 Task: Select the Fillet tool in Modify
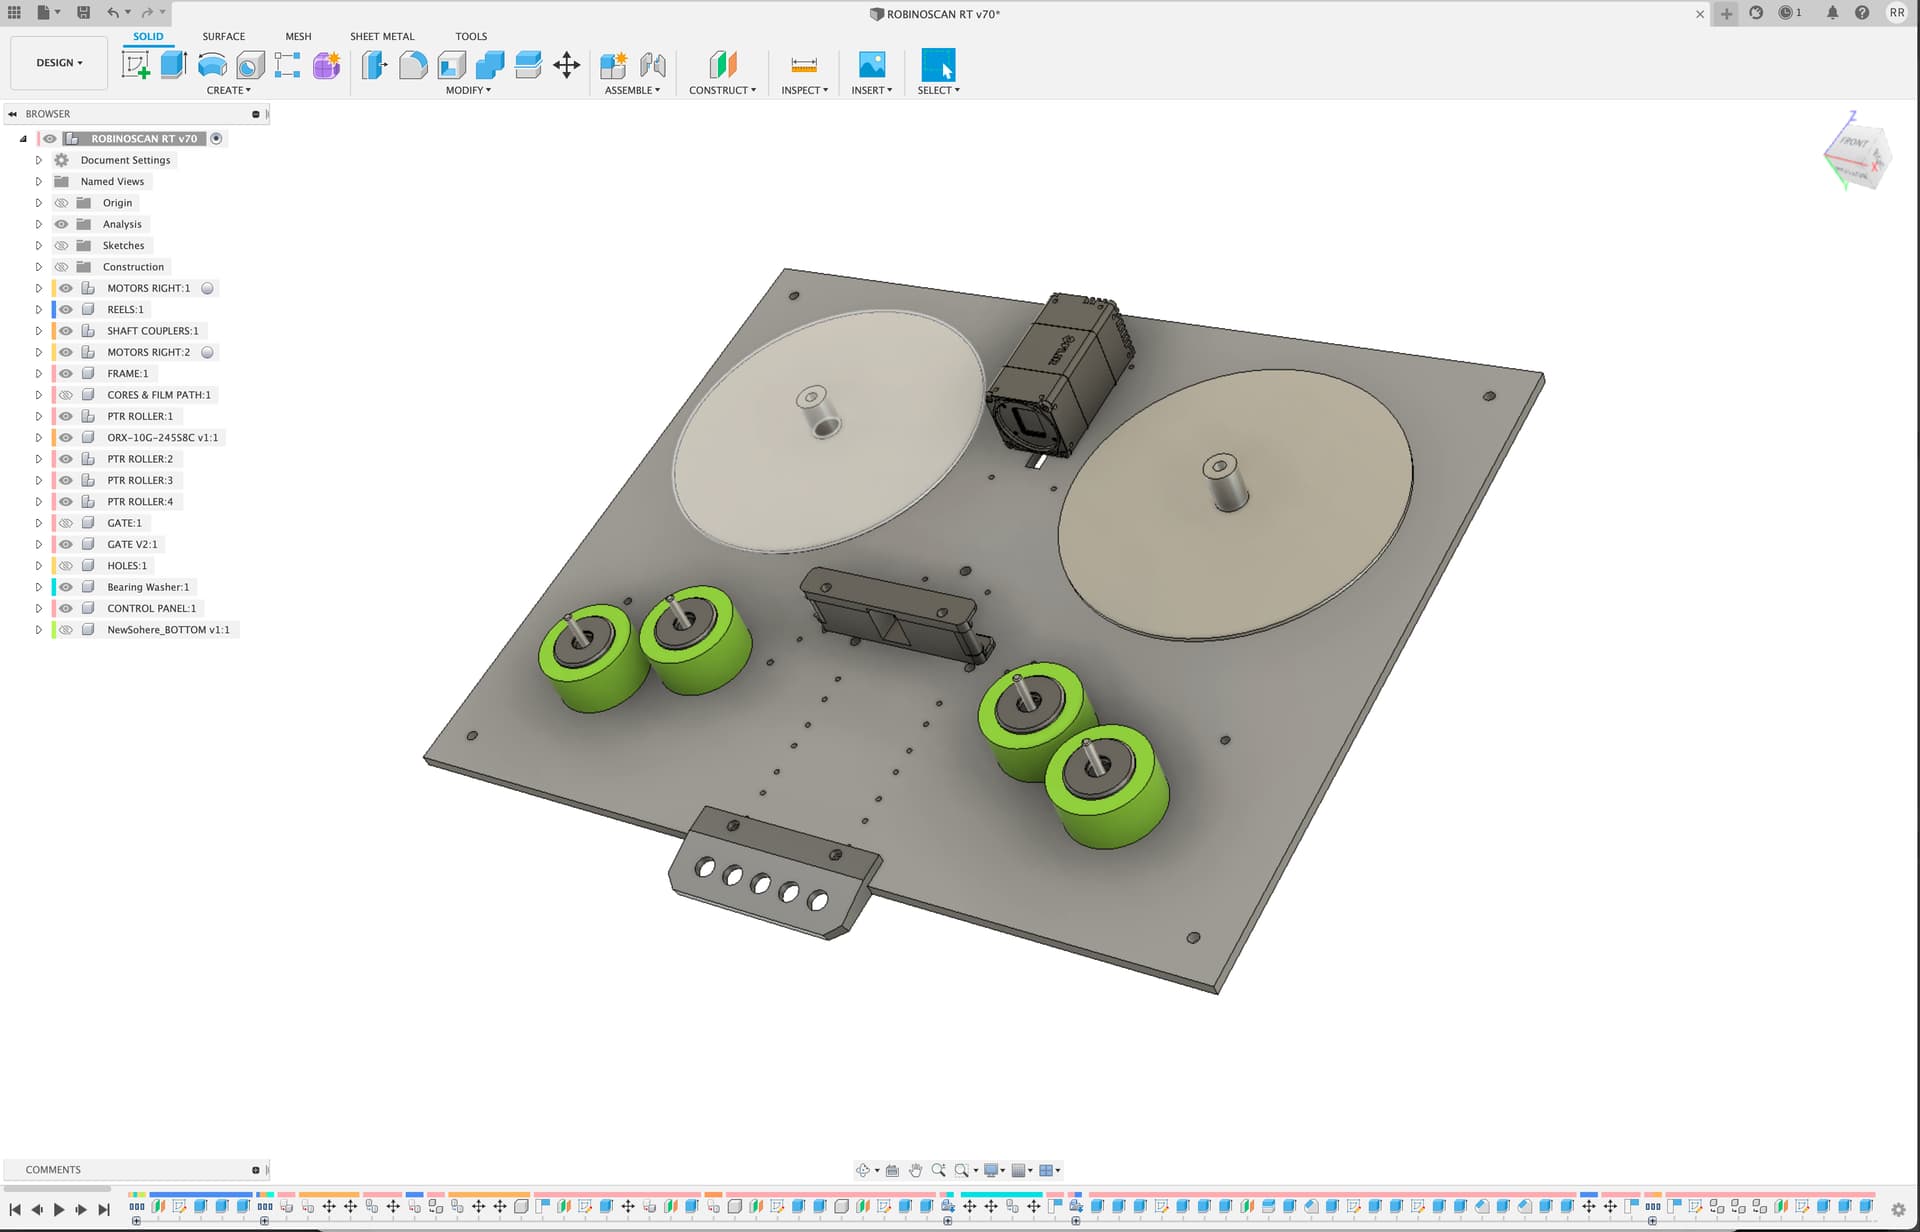coord(413,65)
